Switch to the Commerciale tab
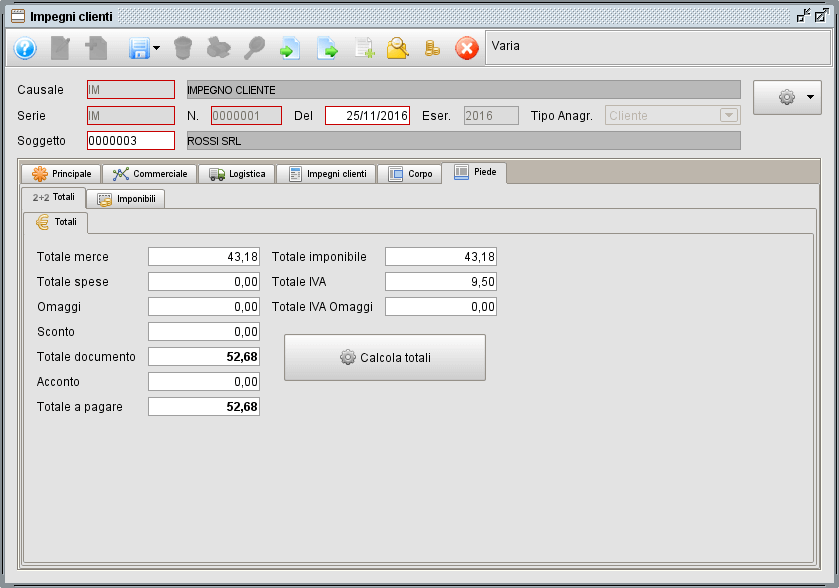This screenshot has height=588, width=839. point(150,174)
